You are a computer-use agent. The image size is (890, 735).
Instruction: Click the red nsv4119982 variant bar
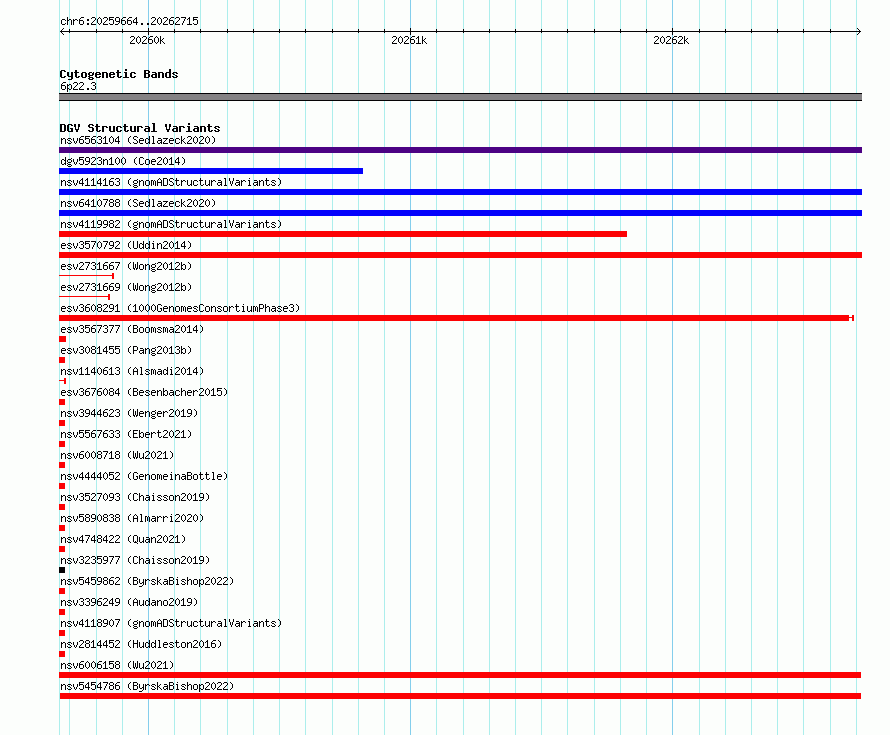pos(343,234)
